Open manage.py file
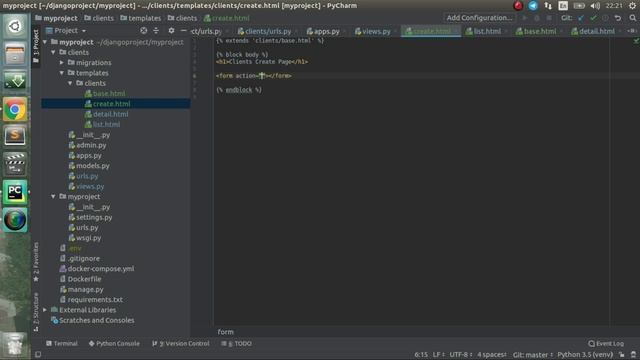Viewport: 640px width, 360px height. 85,289
